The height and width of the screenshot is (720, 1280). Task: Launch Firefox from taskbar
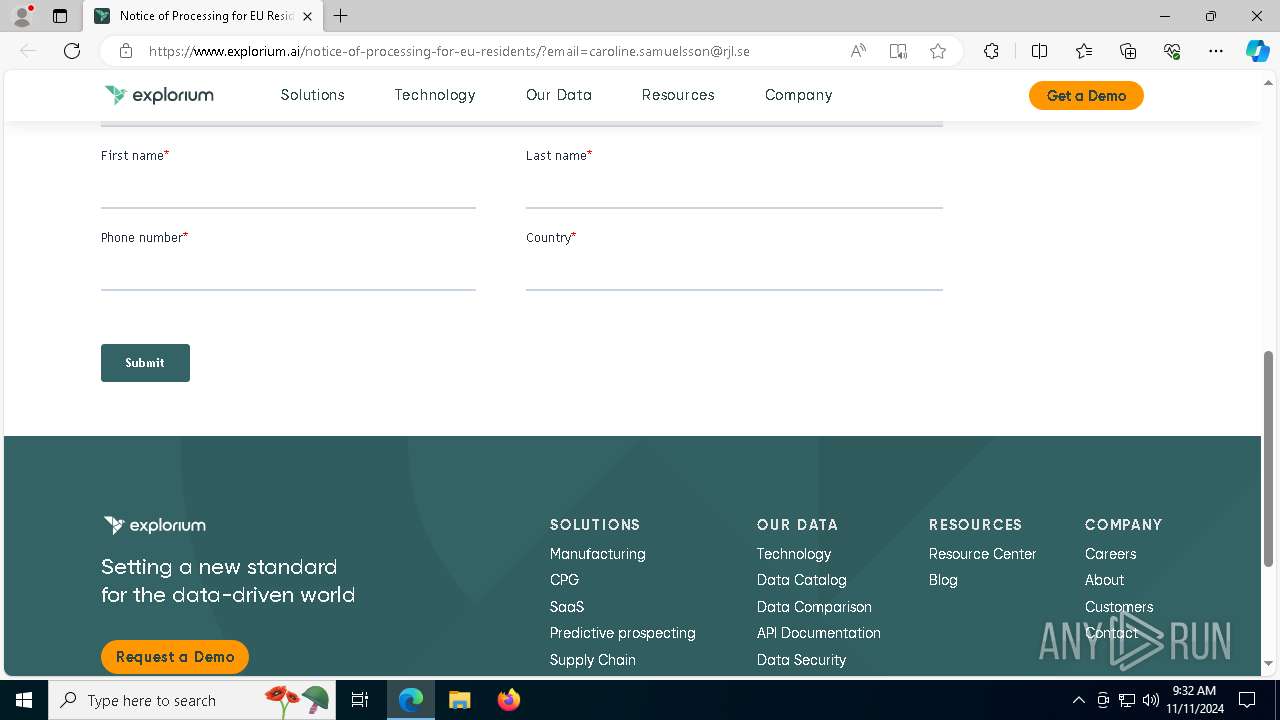point(509,700)
